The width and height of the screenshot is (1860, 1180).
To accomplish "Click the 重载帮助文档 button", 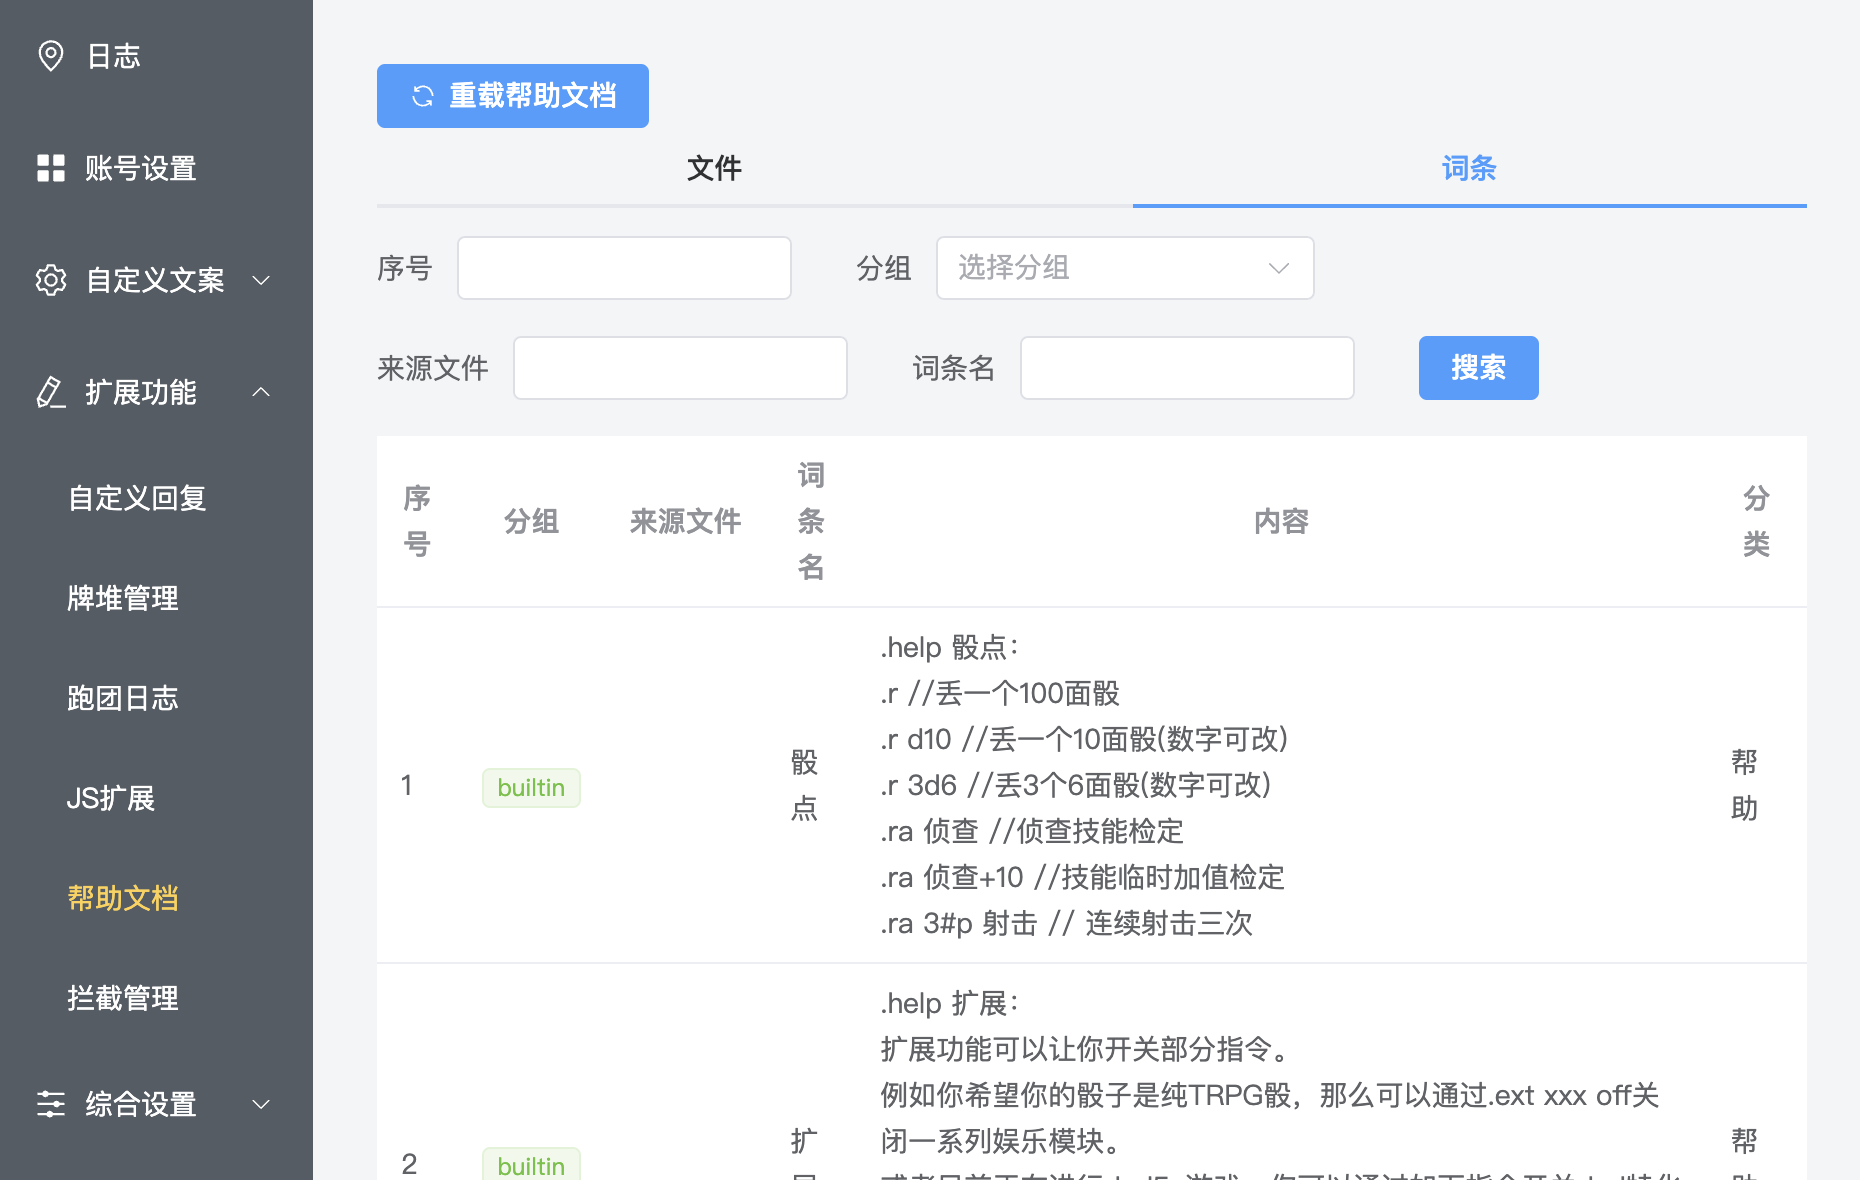I will pos(512,96).
